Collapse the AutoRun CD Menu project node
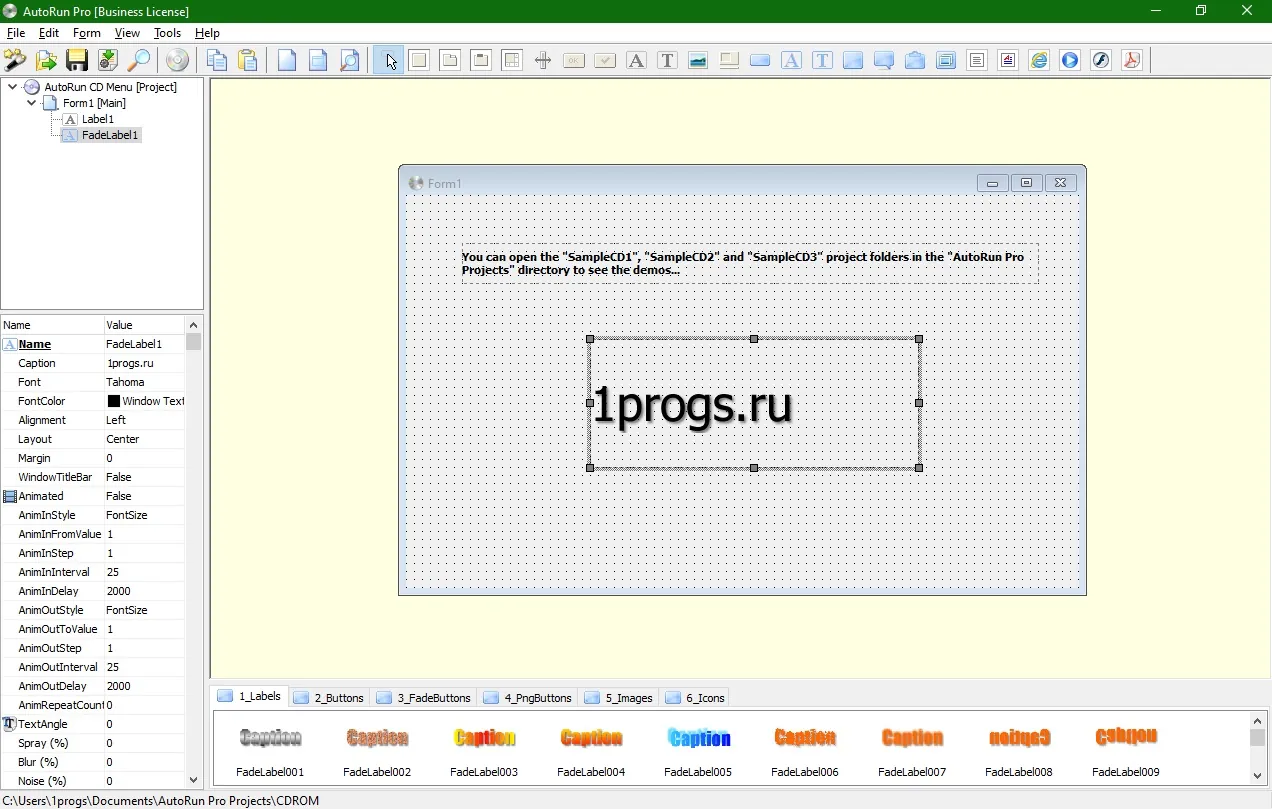 coord(12,87)
